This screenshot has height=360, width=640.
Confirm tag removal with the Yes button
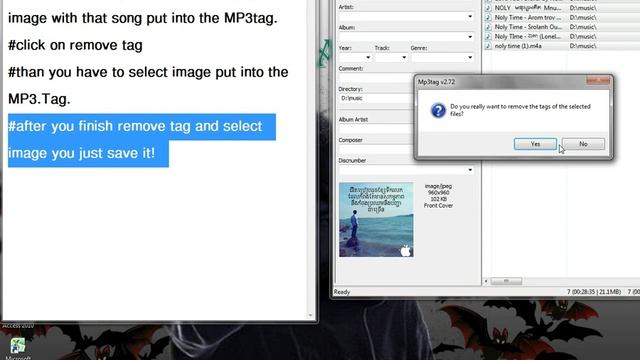tap(535, 144)
